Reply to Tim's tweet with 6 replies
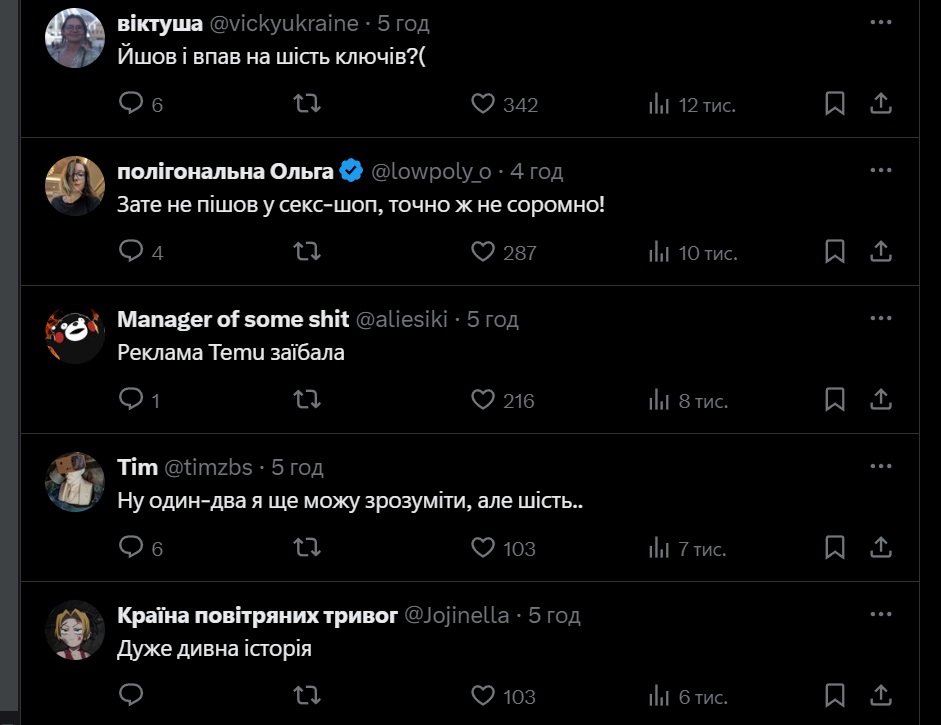Image resolution: width=941 pixels, height=725 pixels. [x=131, y=547]
